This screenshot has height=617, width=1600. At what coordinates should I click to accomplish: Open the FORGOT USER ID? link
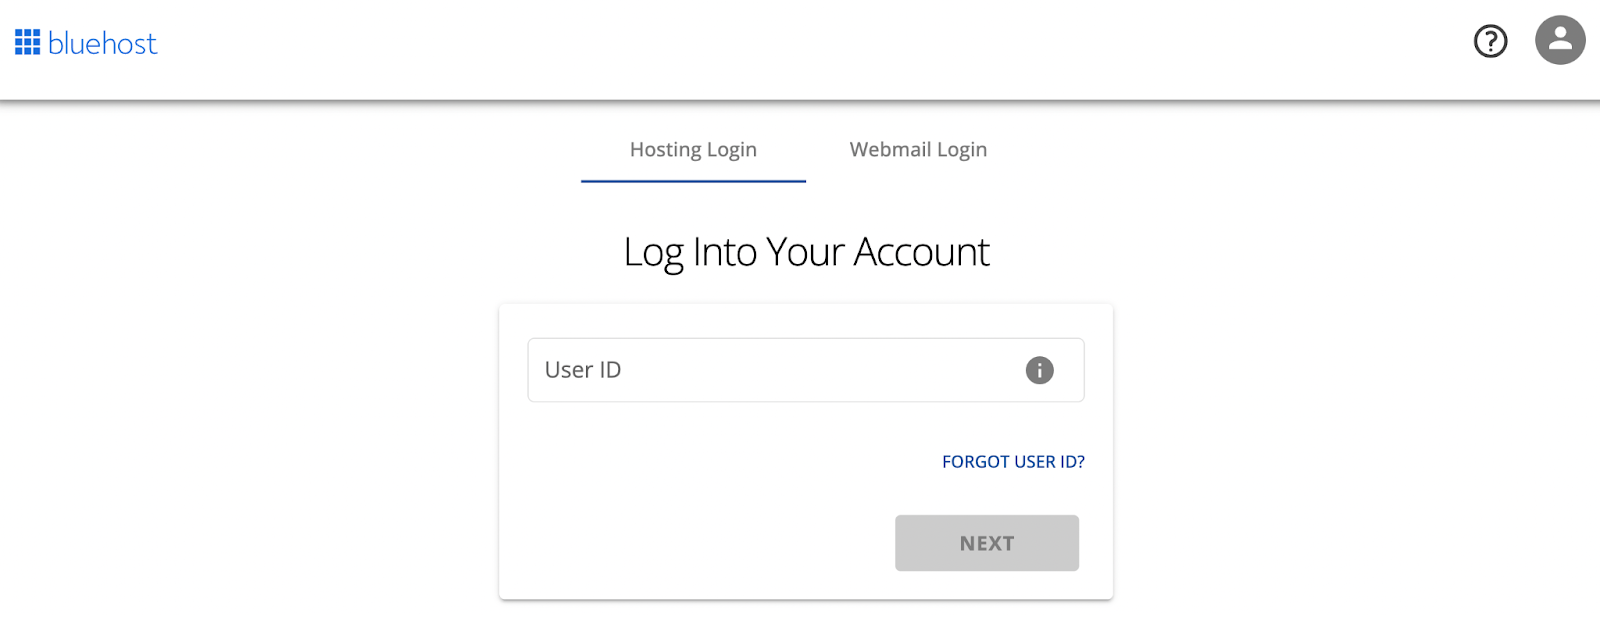[x=1013, y=461]
